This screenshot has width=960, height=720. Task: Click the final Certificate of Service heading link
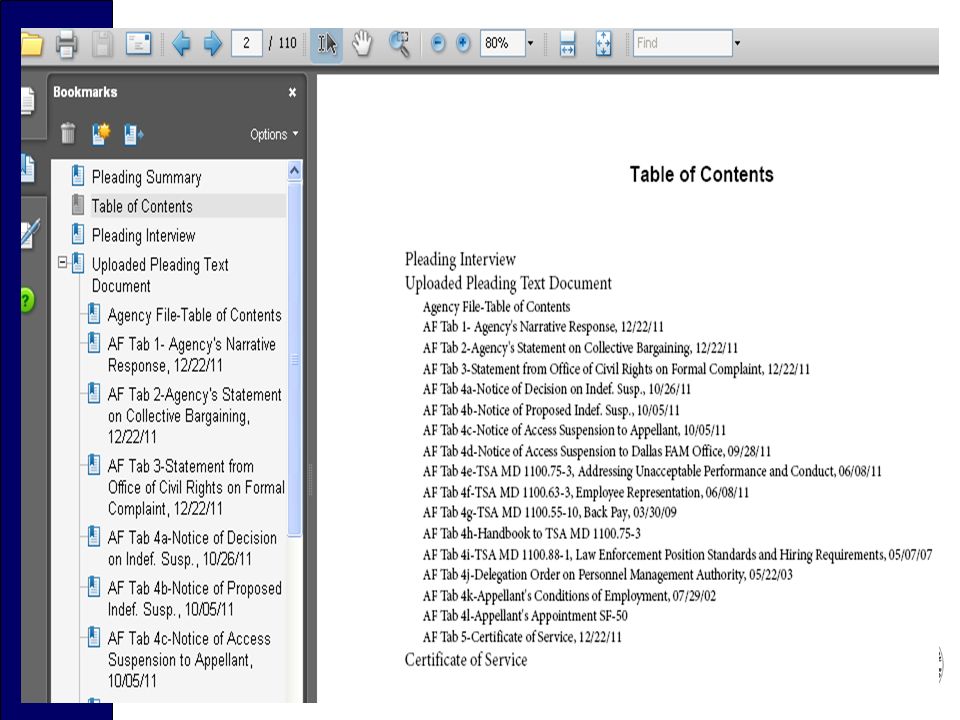click(466, 660)
